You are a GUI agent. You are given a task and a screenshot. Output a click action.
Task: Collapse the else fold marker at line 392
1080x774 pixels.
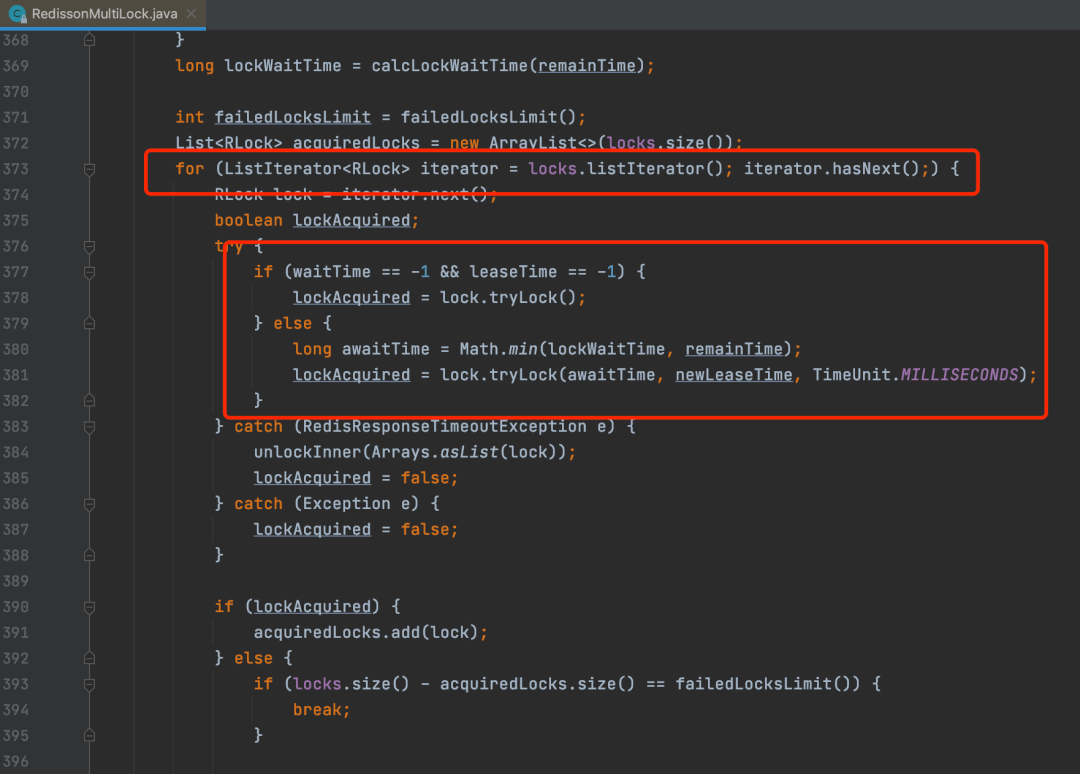click(90, 658)
